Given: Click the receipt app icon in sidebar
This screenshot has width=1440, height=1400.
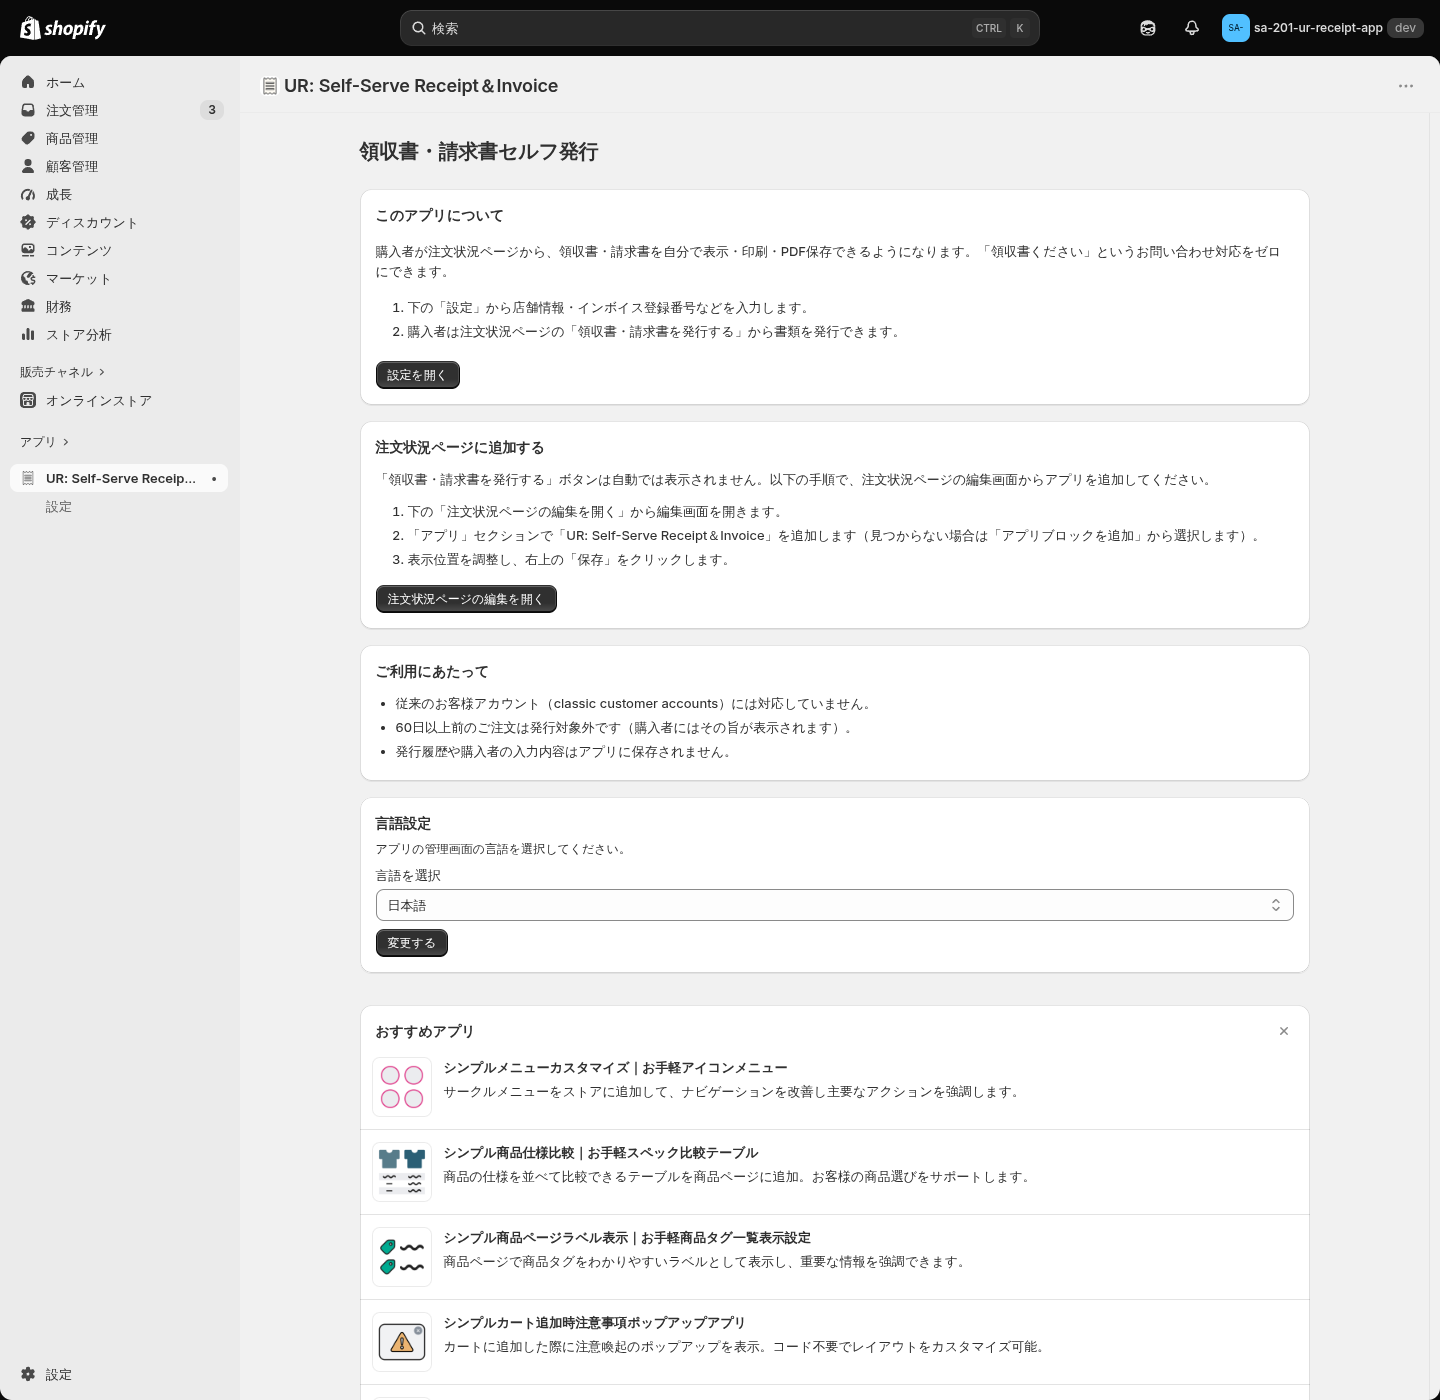Looking at the screenshot, I should pos(28,478).
